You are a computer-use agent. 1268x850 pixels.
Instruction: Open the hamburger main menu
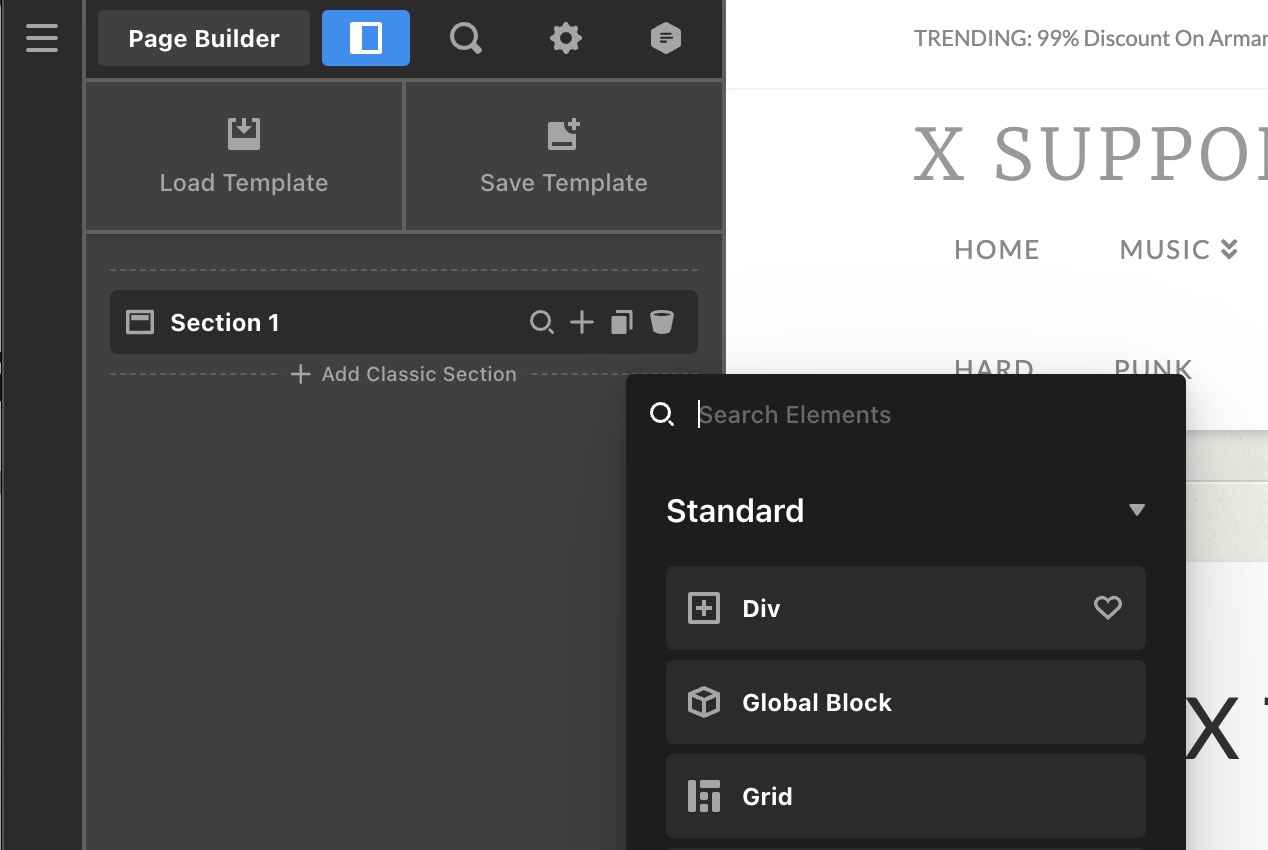coord(42,38)
